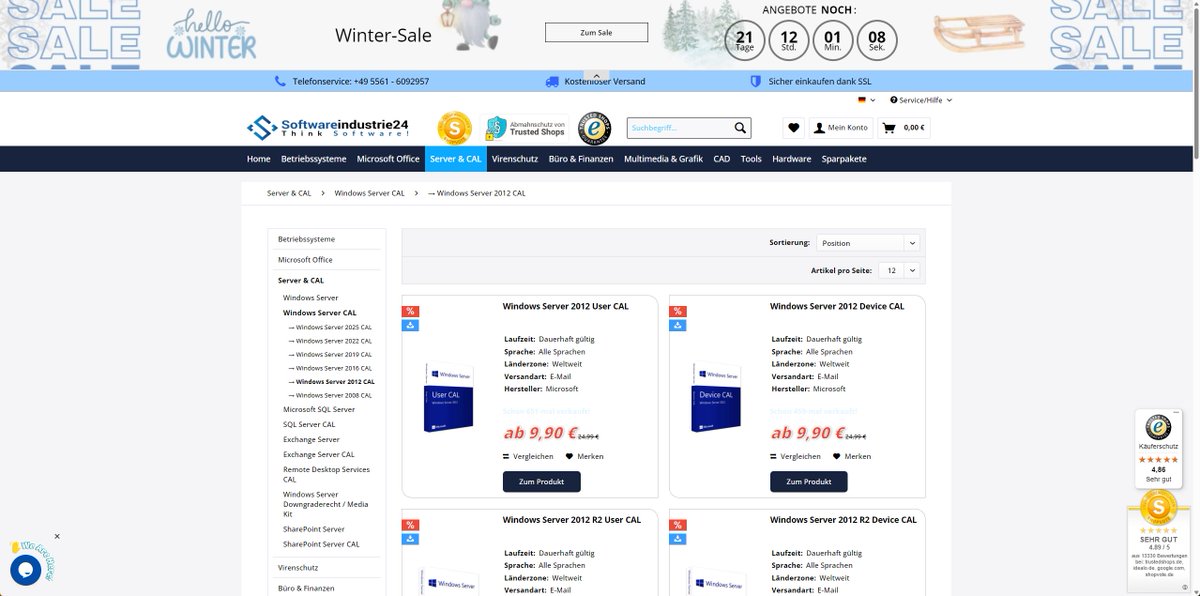Click Vergleichen for Windows Server 2012 Device CAL

point(795,456)
